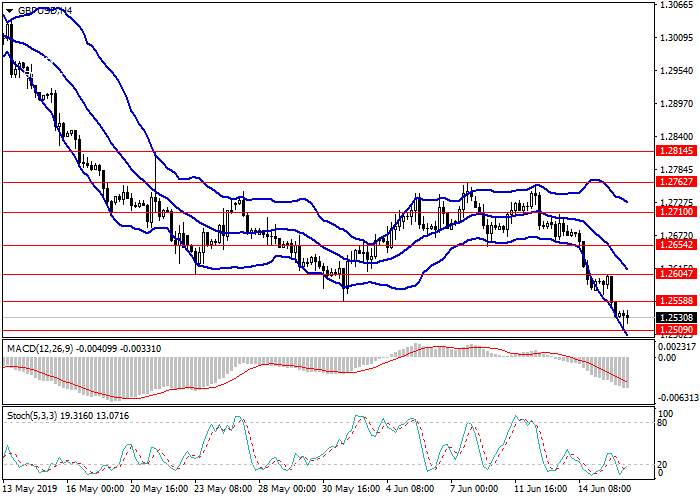Screen dimensions: 700x500
Task: Select the 1.27627 resistance level tag
Action: click(x=677, y=183)
